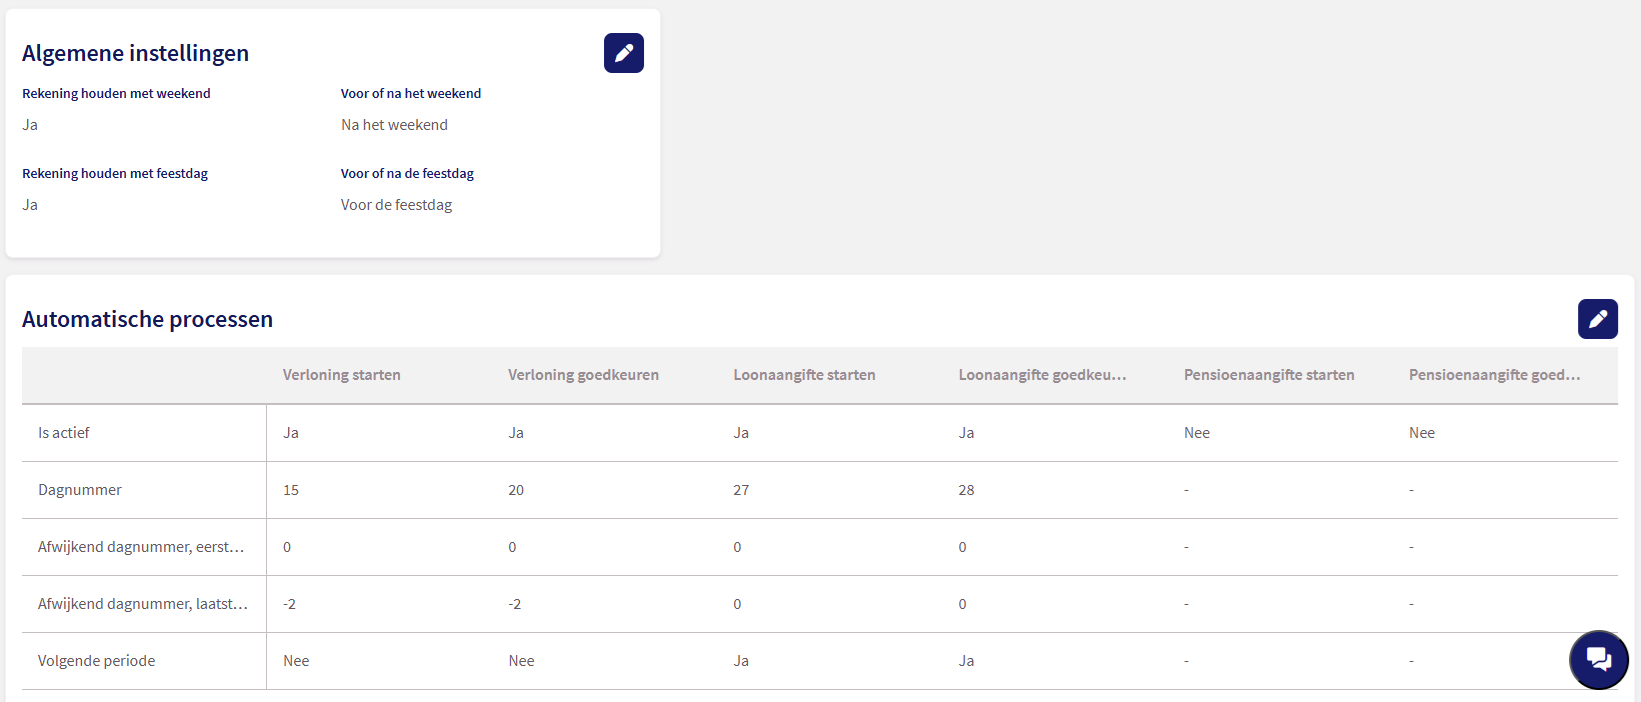Click the truncated Pensioenaangifte goedkeuren header
Image resolution: width=1641 pixels, height=702 pixels.
(1494, 375)
